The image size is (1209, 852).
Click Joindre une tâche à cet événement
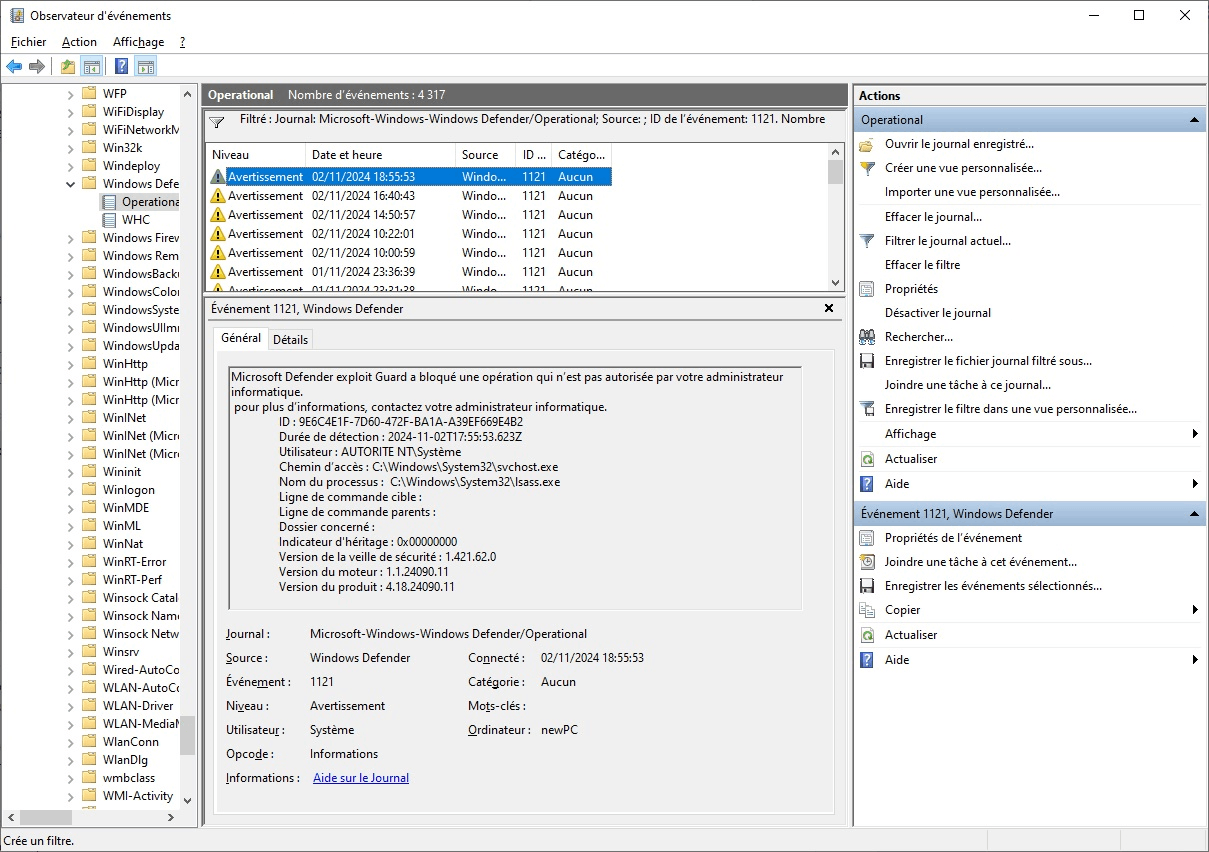point(980,562)
